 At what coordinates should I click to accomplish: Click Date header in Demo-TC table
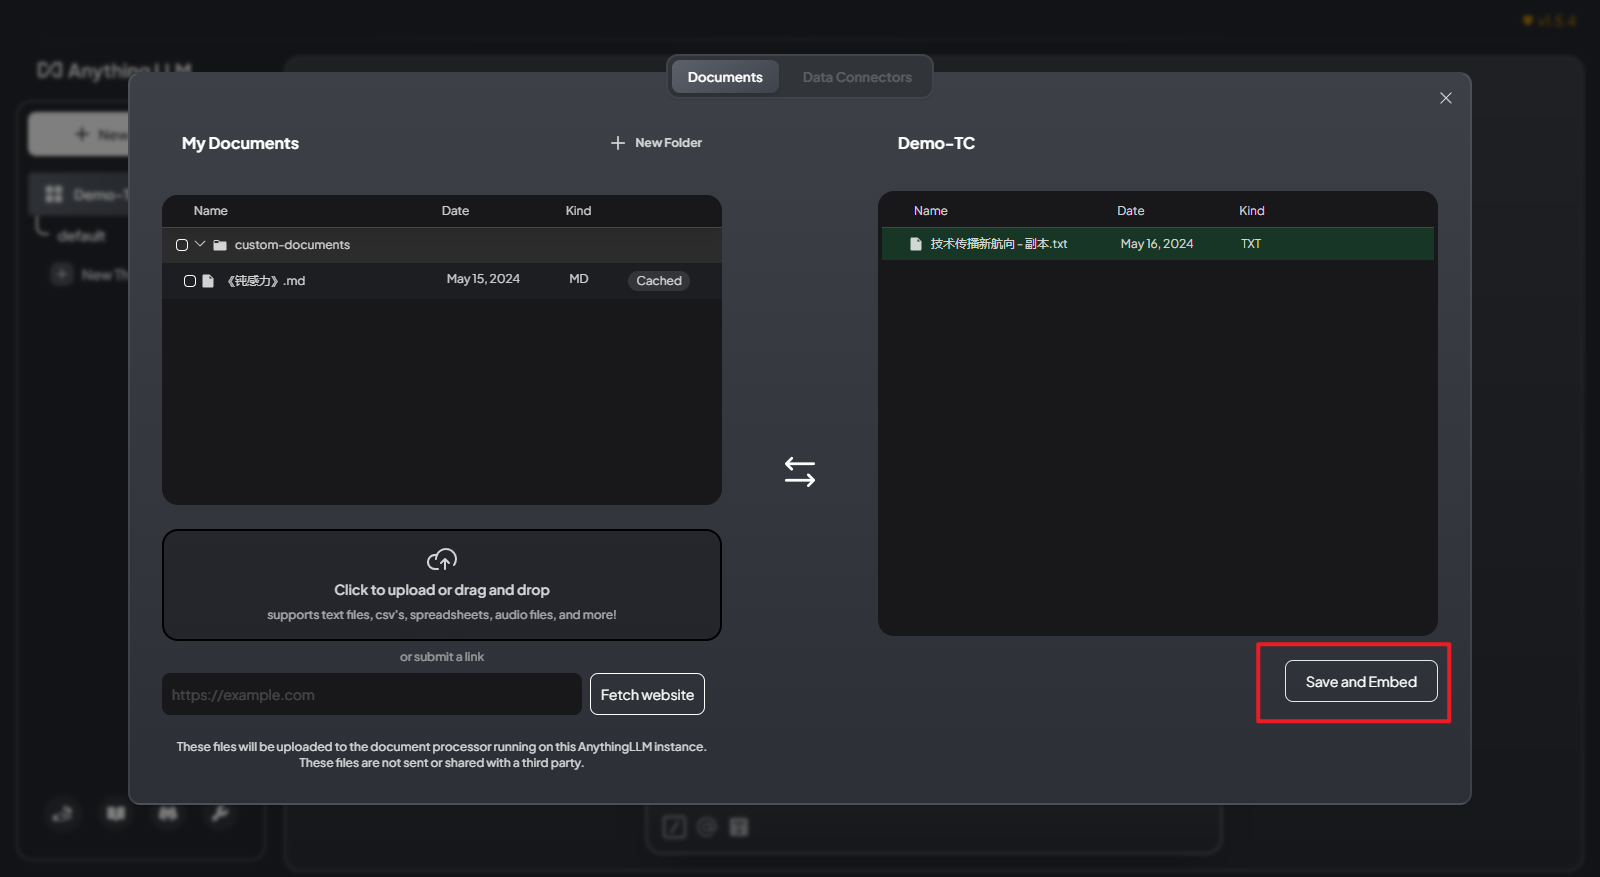[x=1131, y=211]
